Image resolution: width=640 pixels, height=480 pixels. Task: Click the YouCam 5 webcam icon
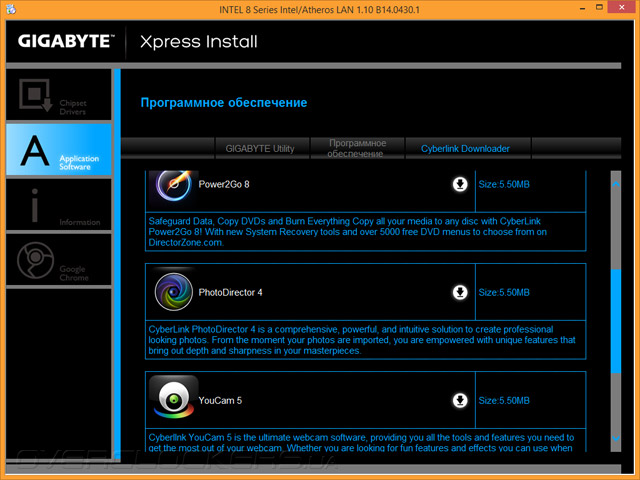click(173, 397)
